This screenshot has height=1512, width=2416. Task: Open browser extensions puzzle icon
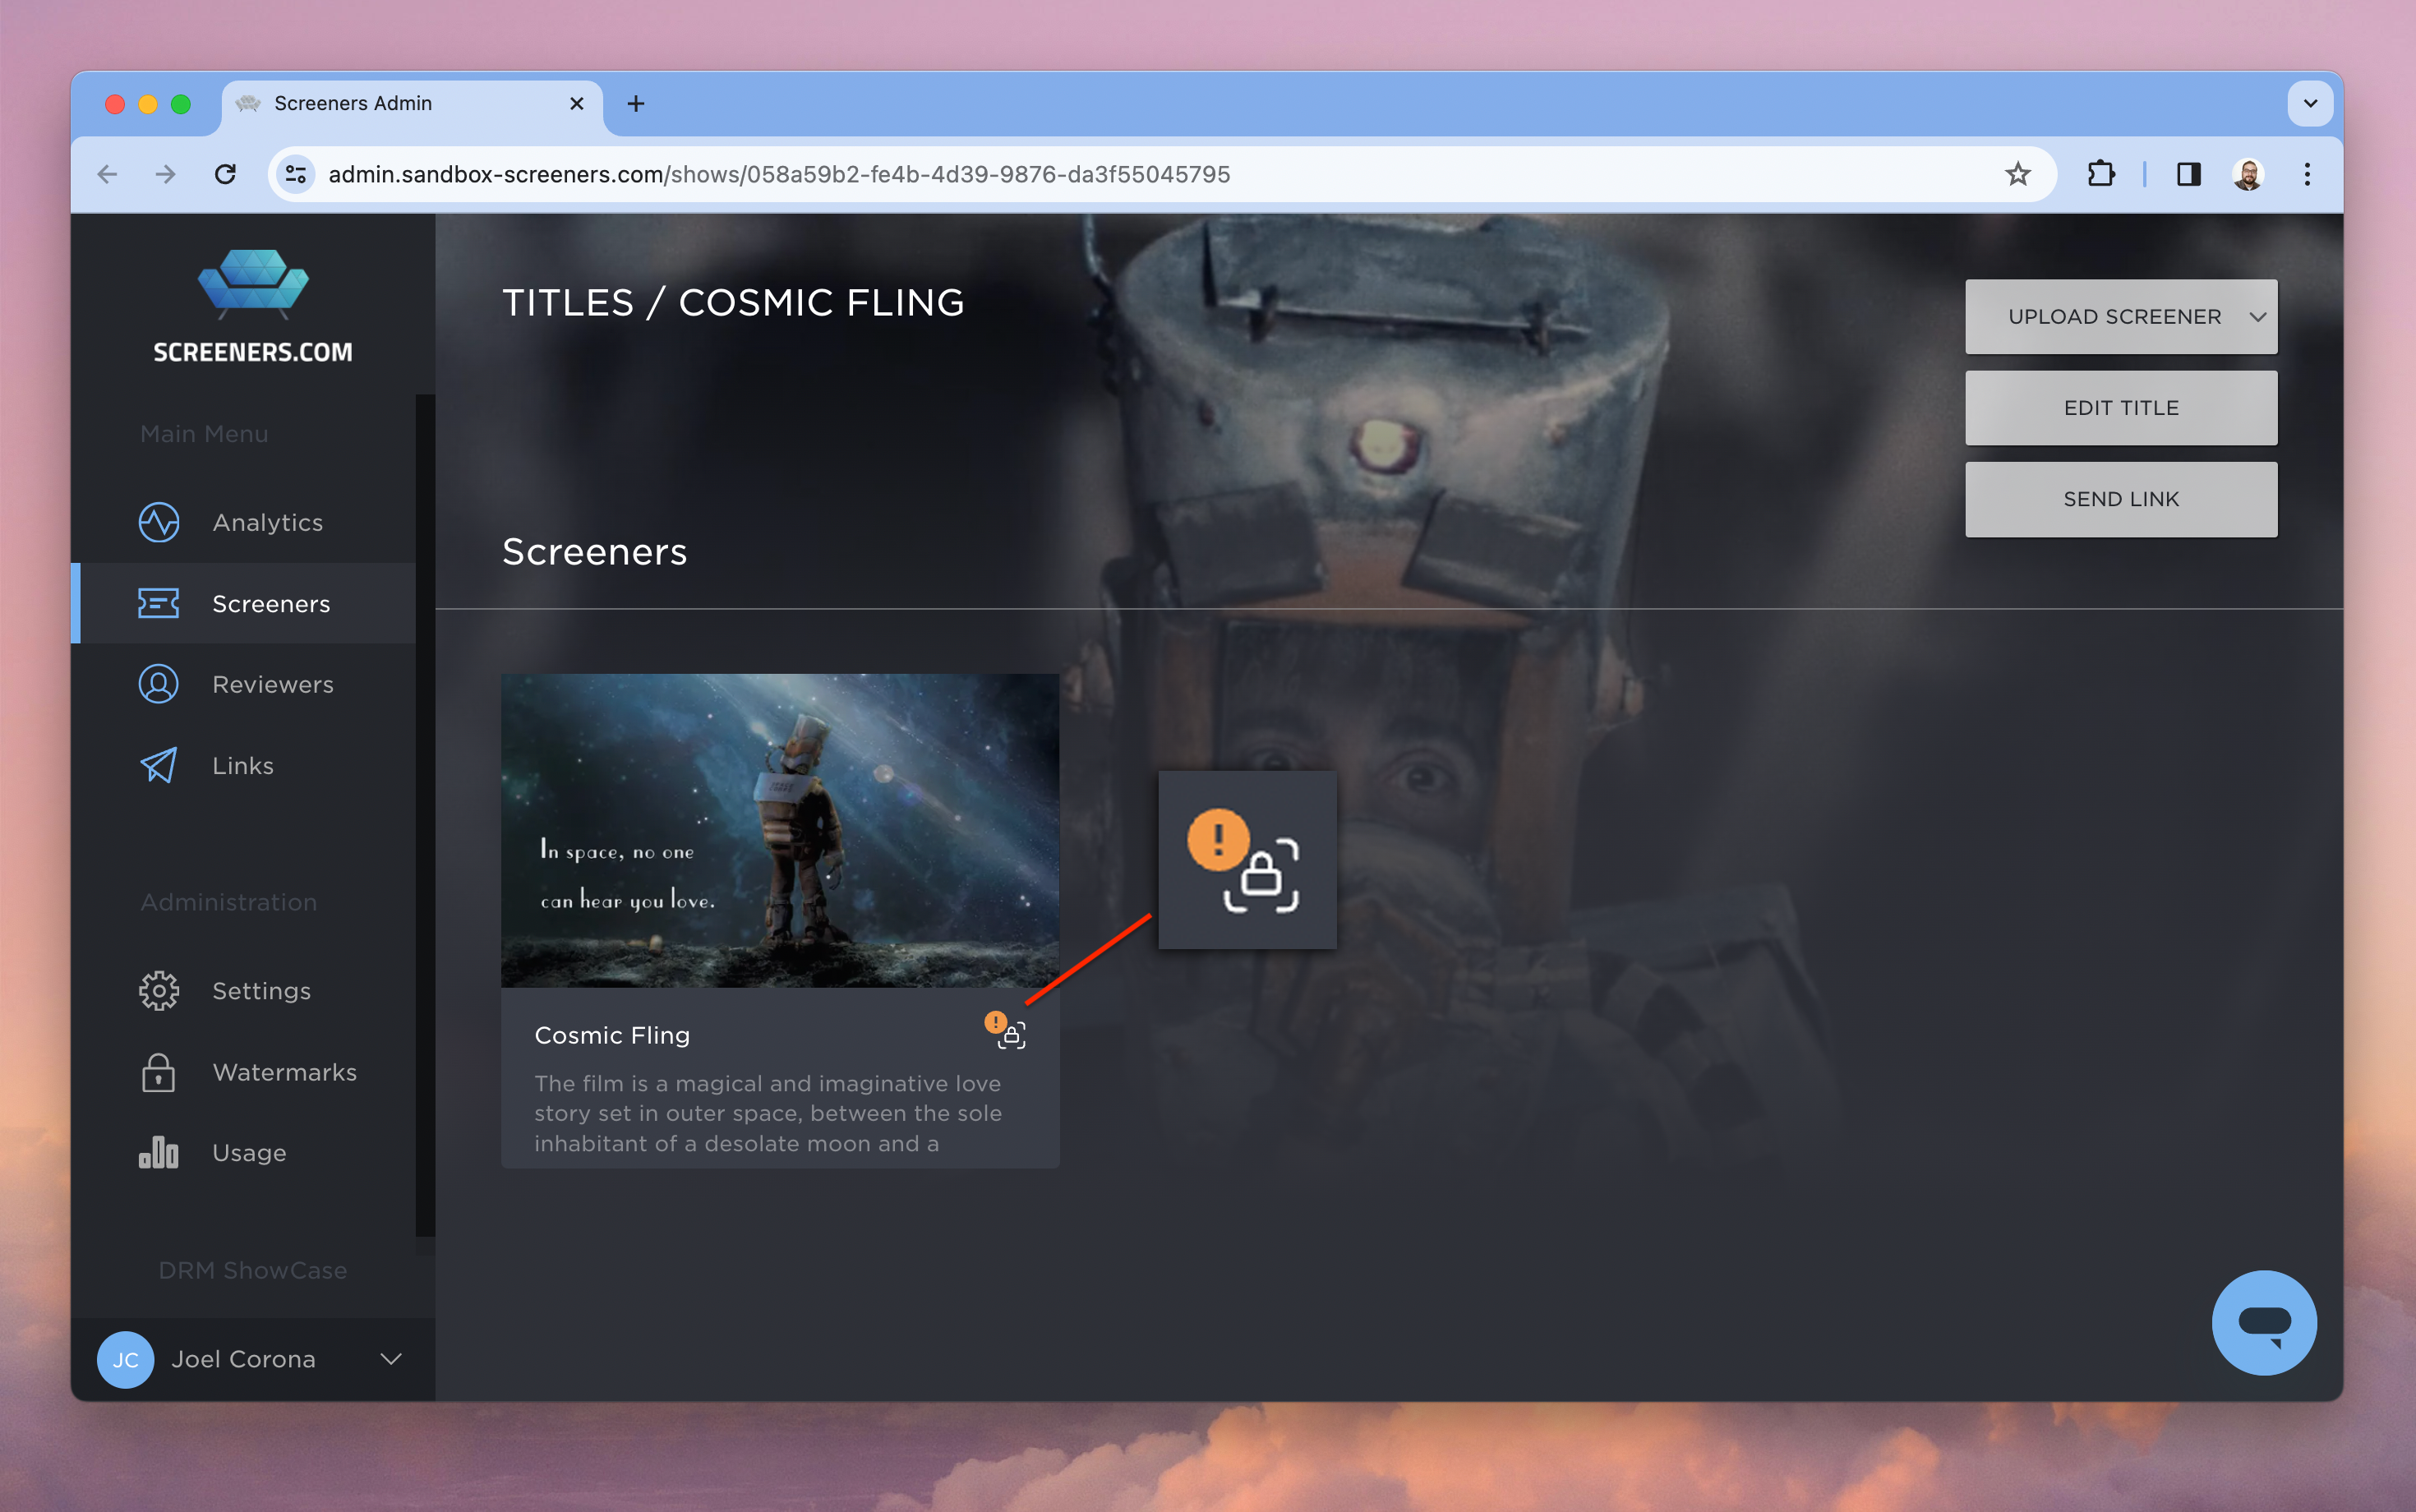point(2101,174)
